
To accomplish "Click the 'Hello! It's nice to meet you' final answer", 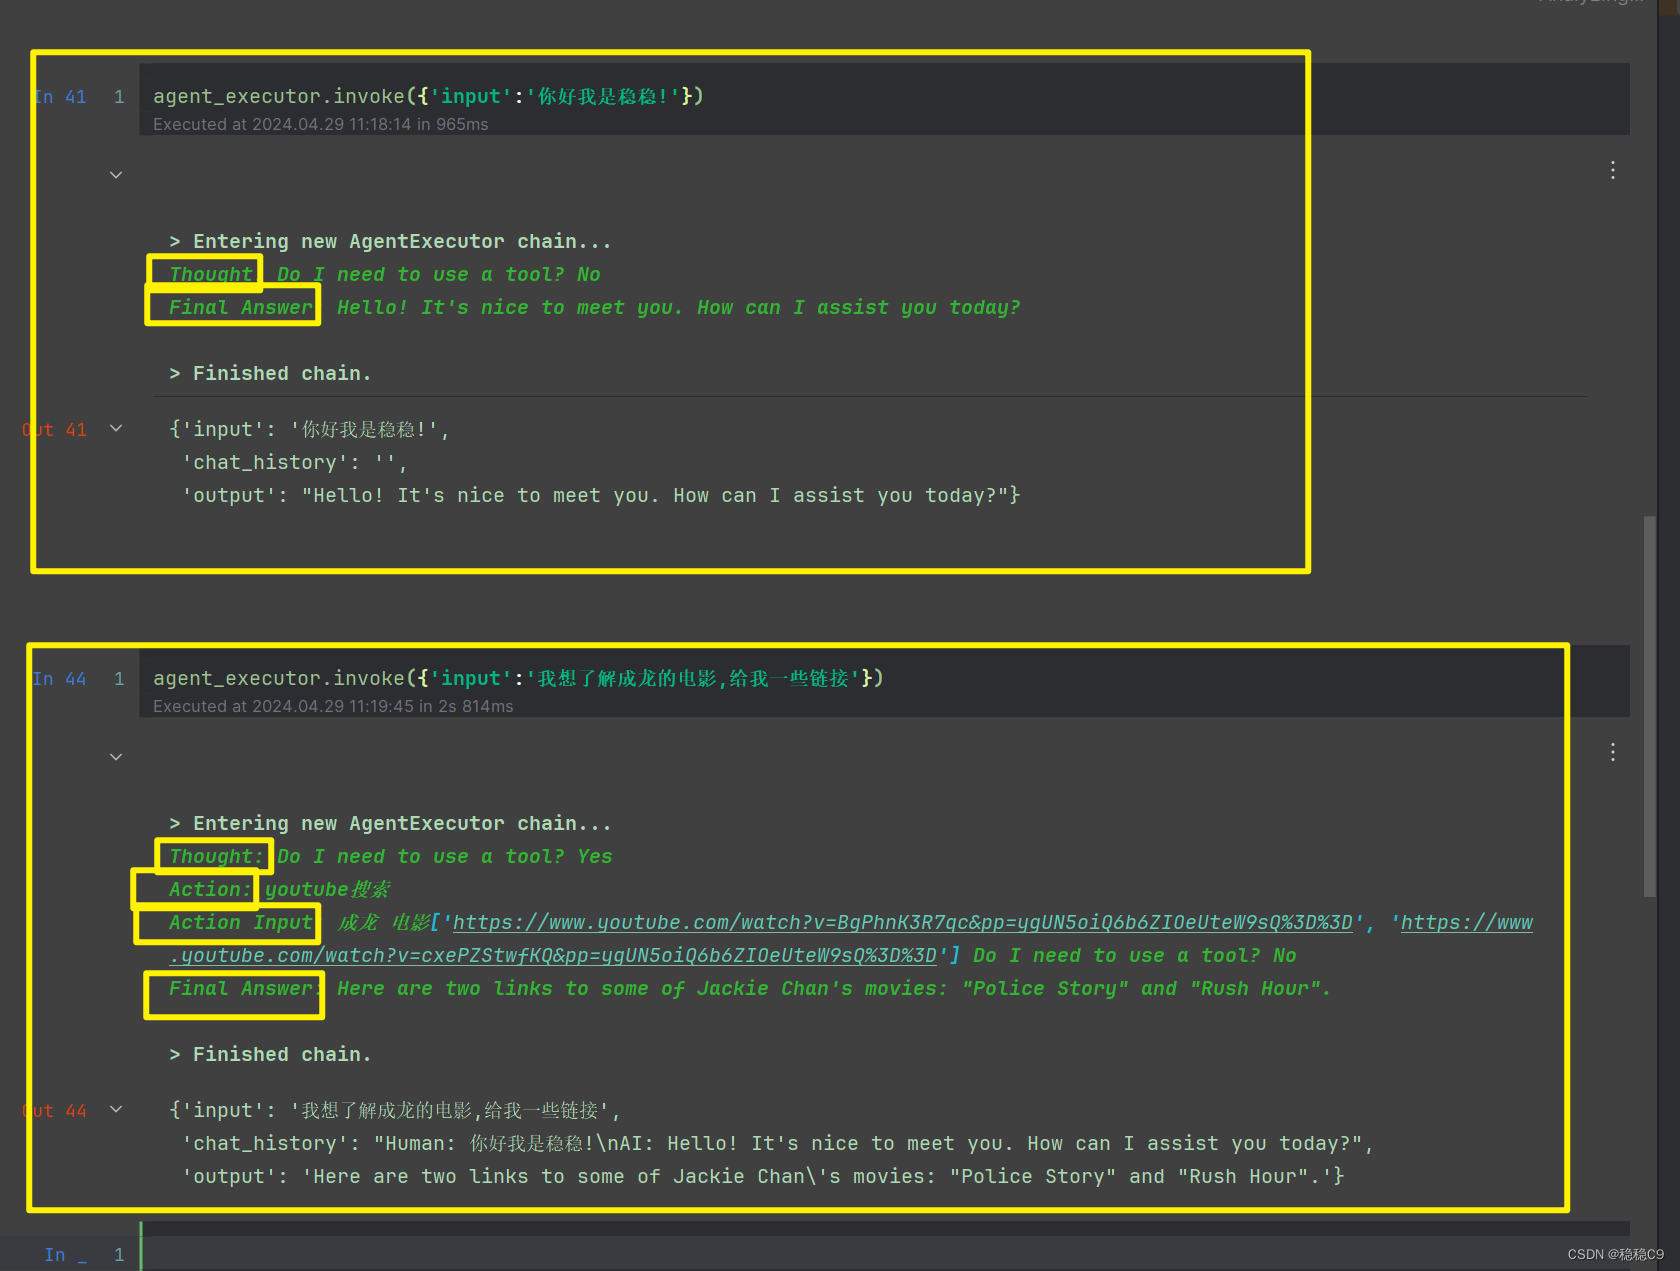I will [678, 307].
